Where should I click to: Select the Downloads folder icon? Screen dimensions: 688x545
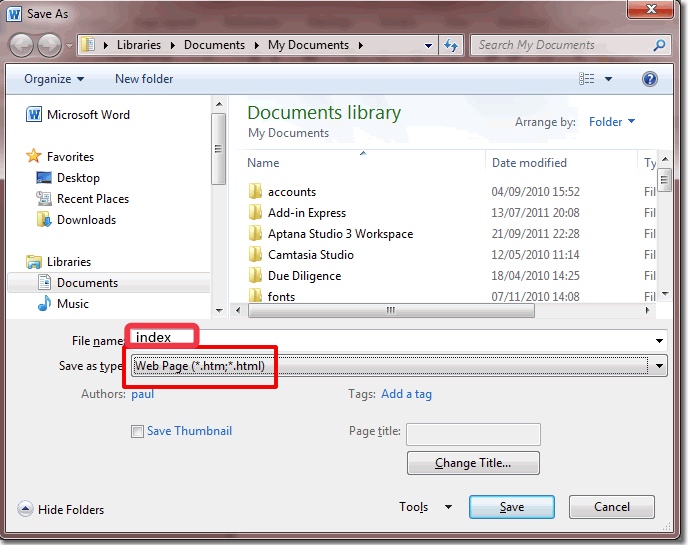[44, 219]
